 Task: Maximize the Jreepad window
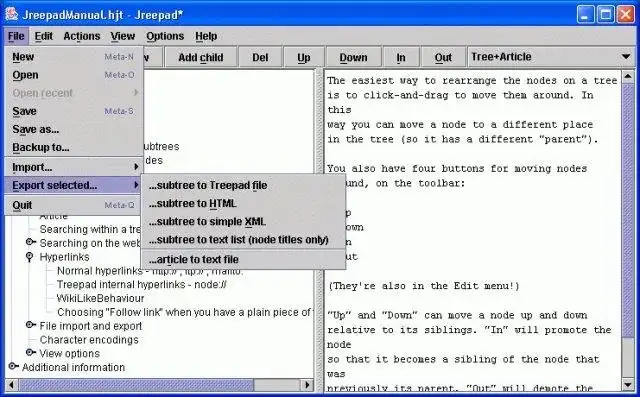605,15
